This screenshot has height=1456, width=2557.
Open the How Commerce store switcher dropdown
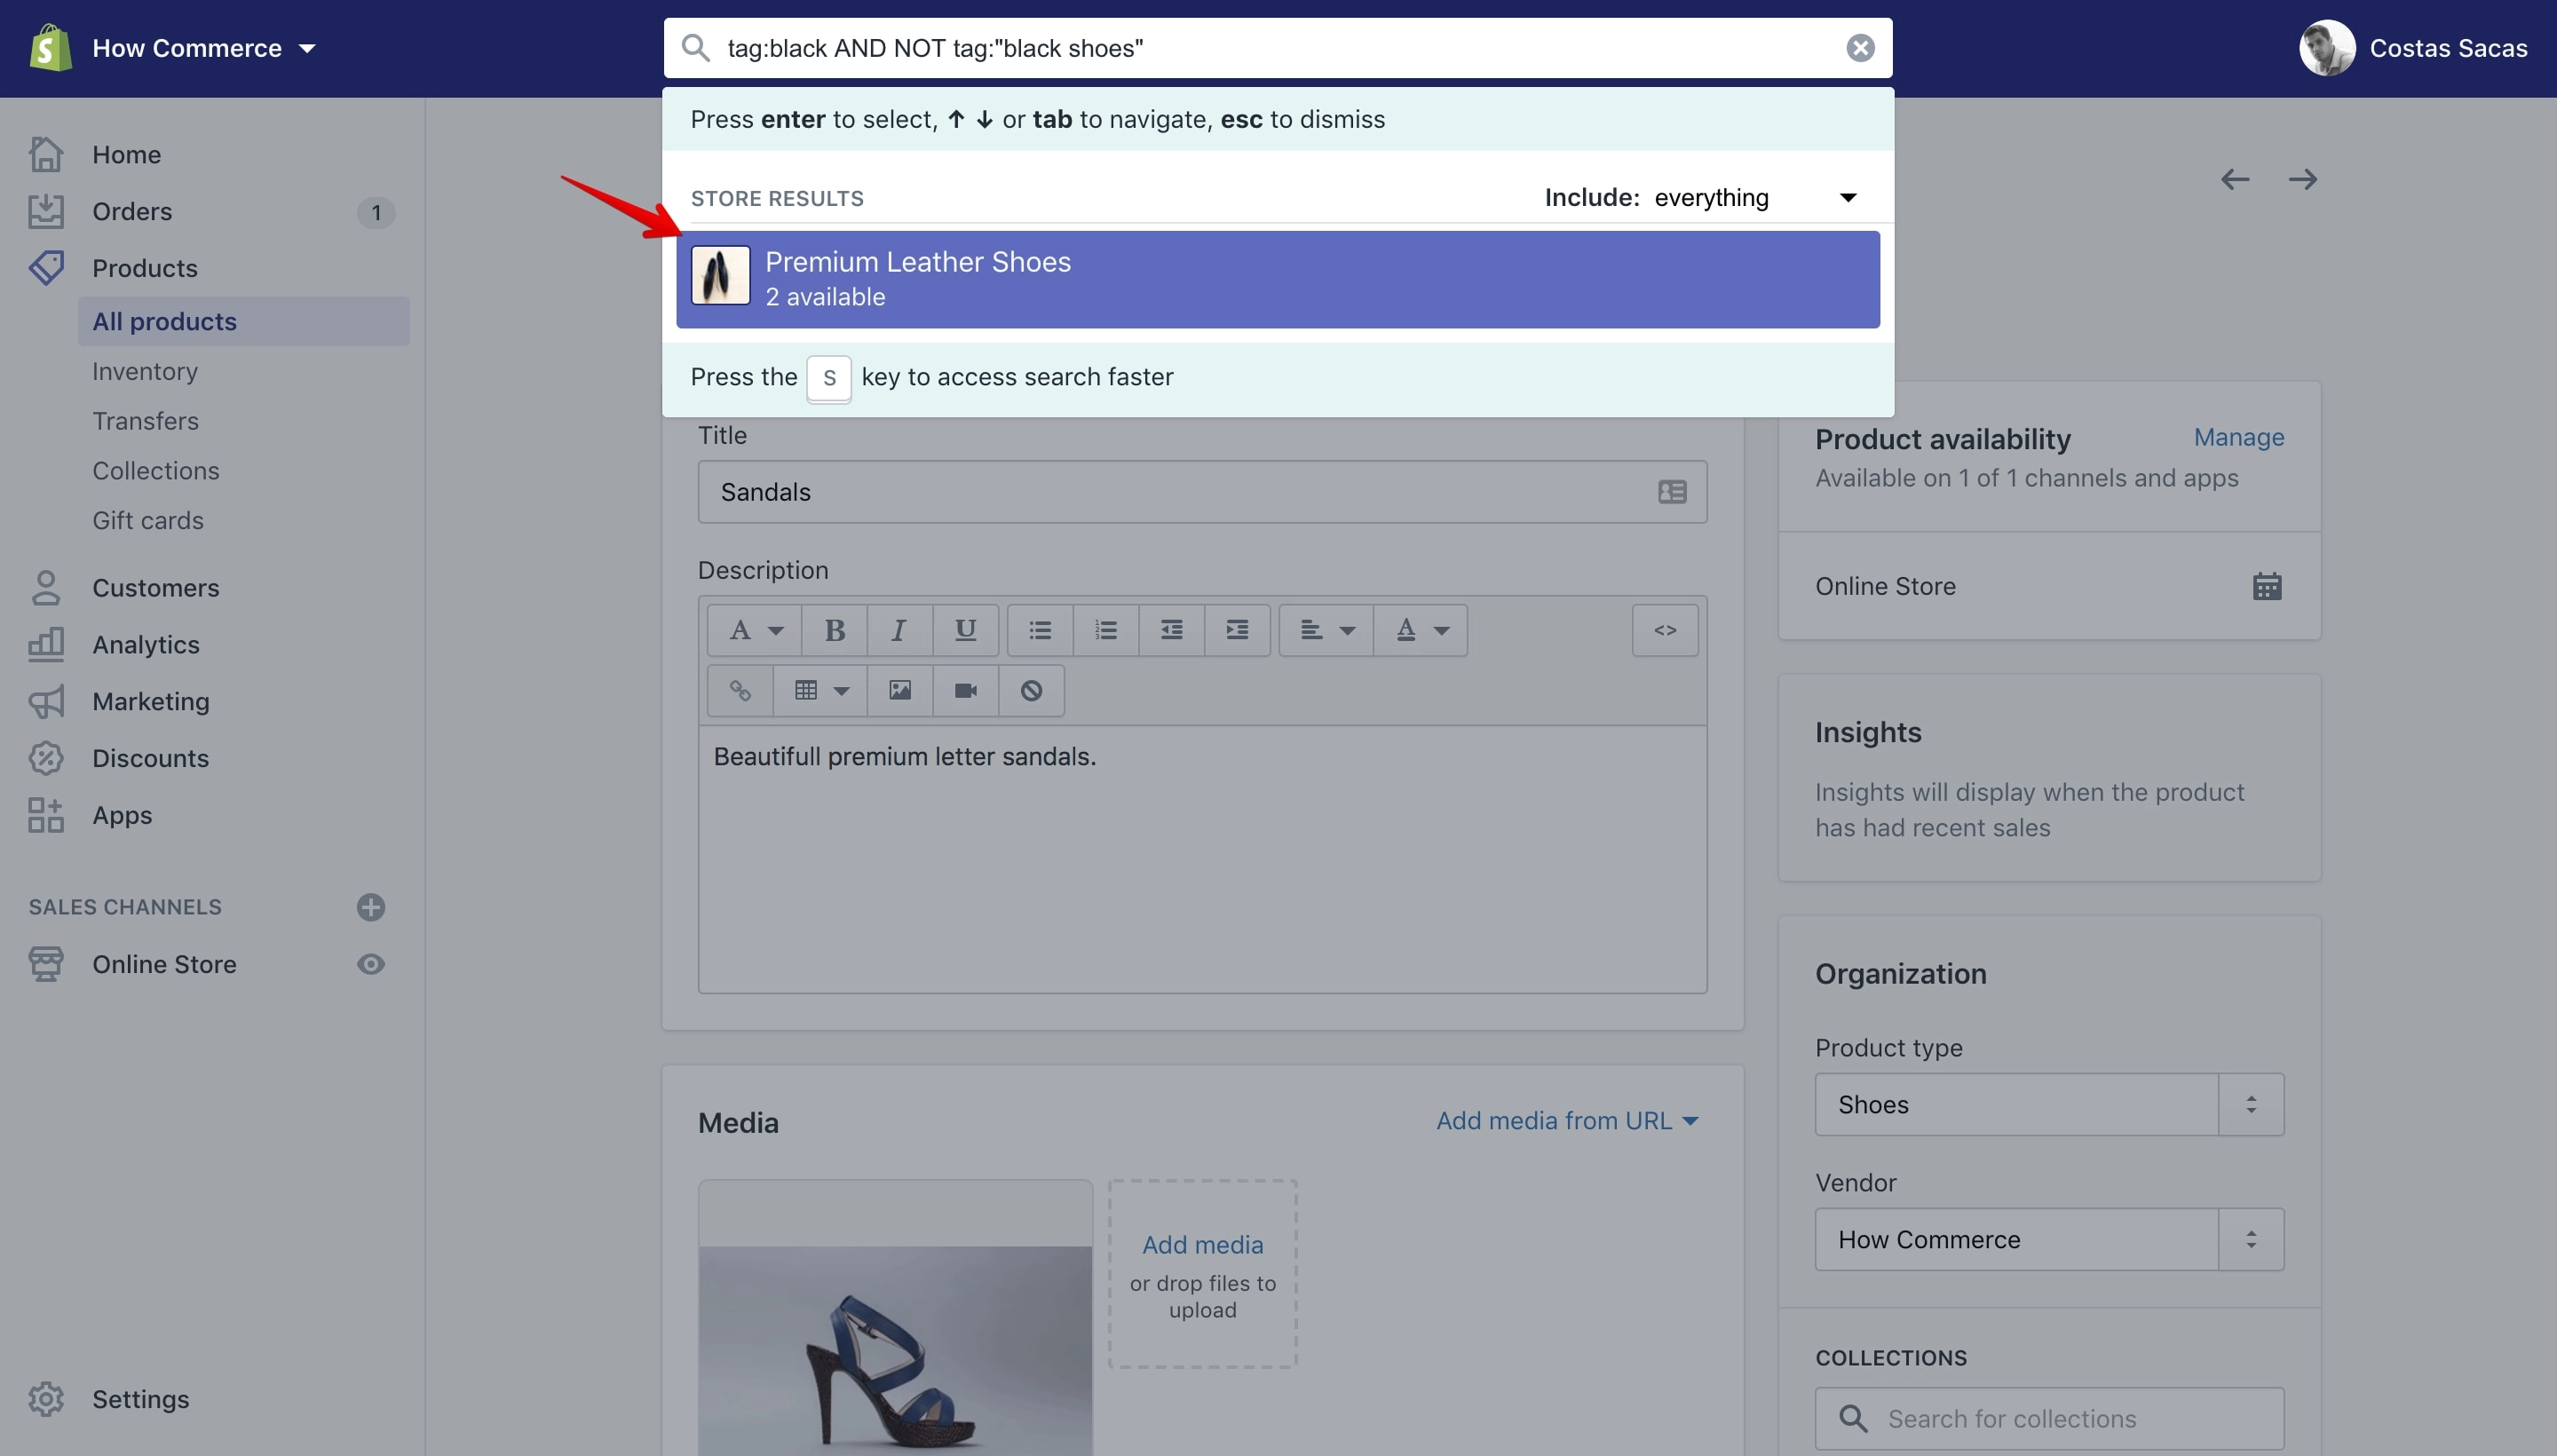pos(204,48)
